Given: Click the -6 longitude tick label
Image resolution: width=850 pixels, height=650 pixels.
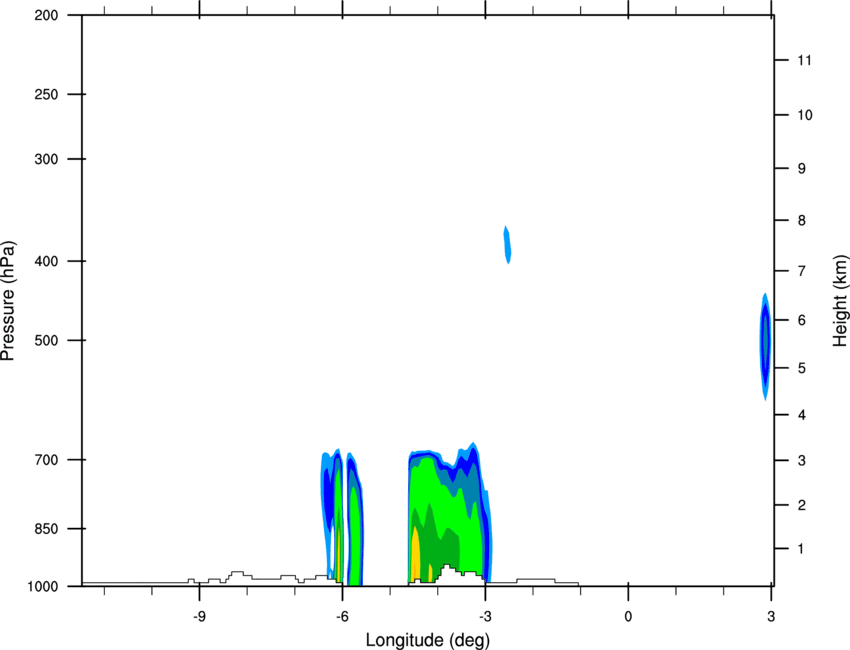Looking at the screenshot, I should point(342,617).
